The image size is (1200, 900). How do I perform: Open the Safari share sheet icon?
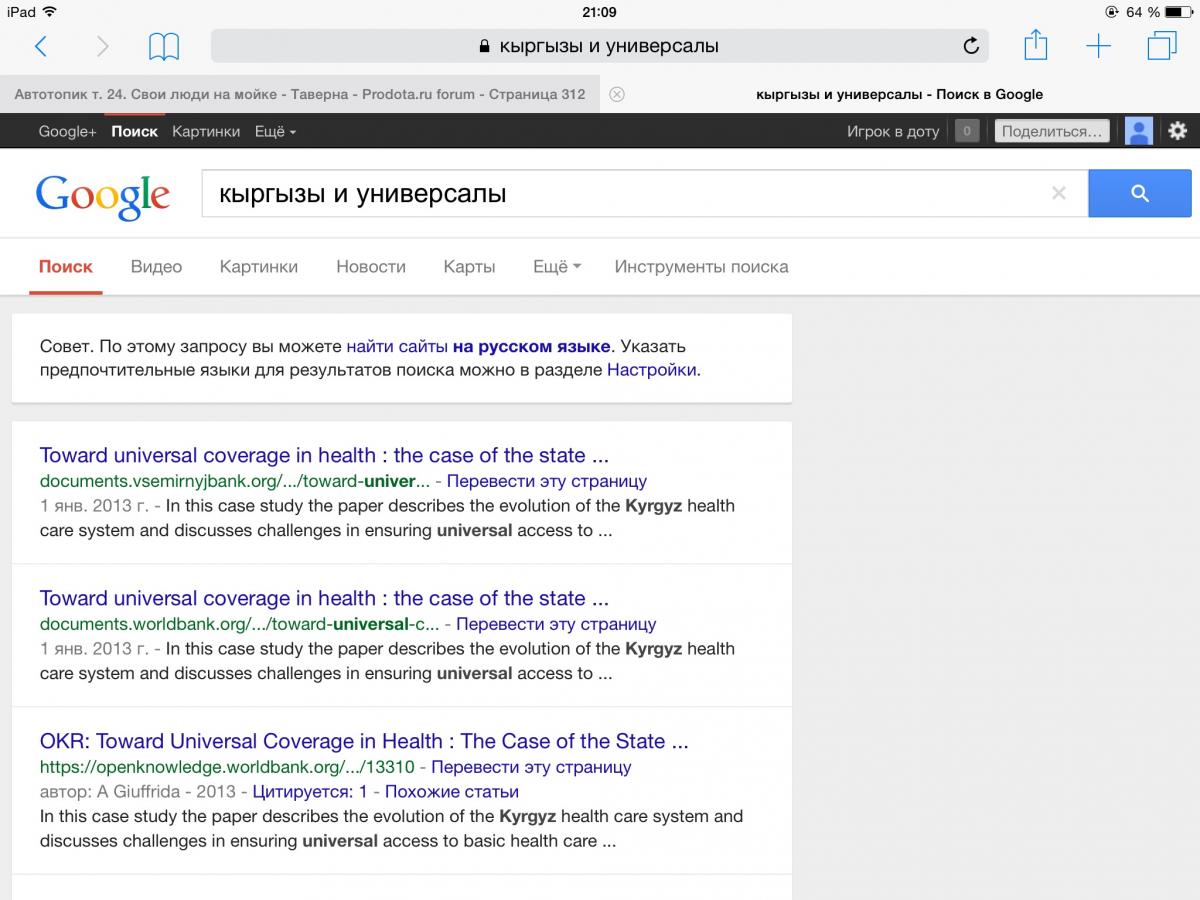point(1036,45)
